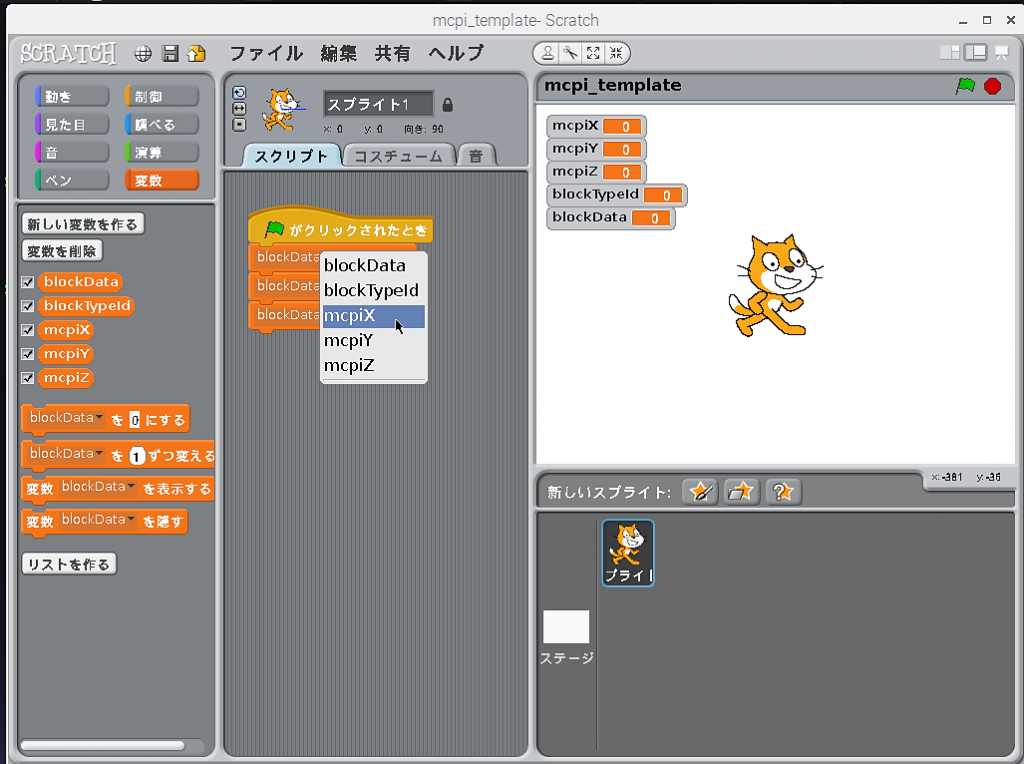The height and width of the screenshot is (764, 1024).
Task: Toggle mcpiX variable checkbox
Action: [x=27, y=330]
